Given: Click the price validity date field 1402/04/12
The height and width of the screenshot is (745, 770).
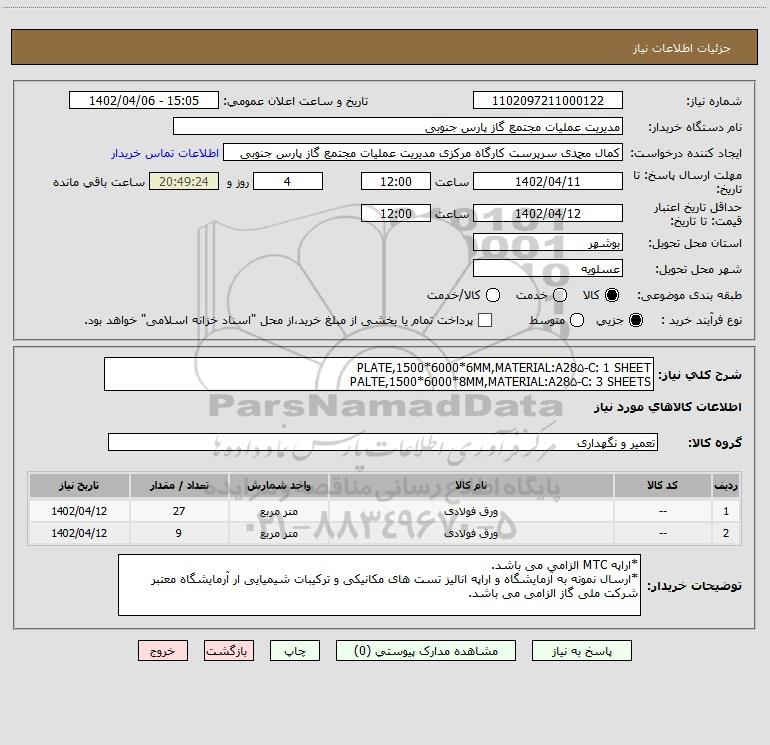Looking at the screenshot, I should tap(548, 213).
